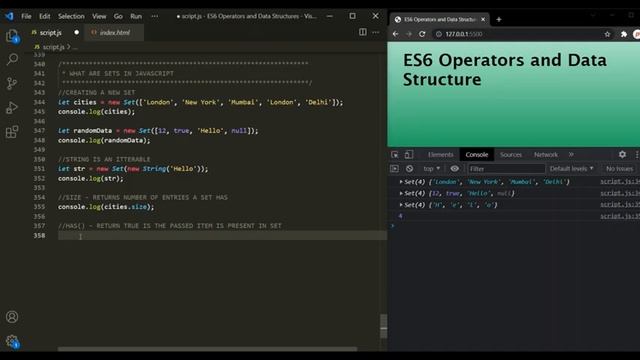Screen dimensions: 640x360
Task: Select the Console tab in DevTools
Action: pos(477,155)
